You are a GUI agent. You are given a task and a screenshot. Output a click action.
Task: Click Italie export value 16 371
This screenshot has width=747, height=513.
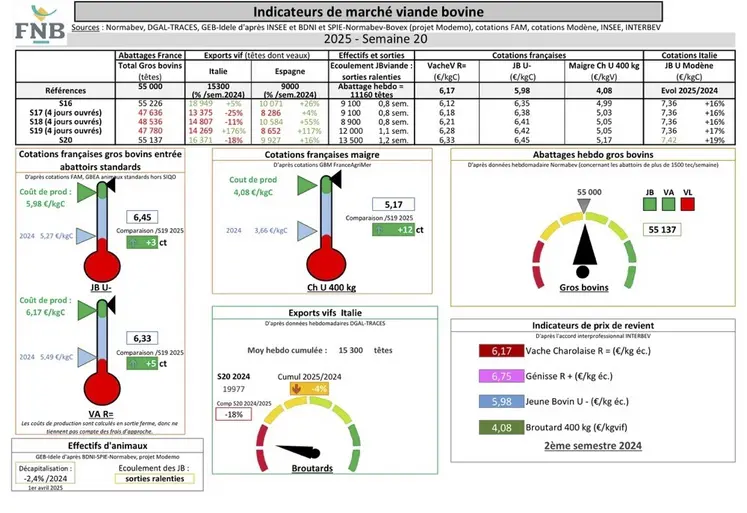tap(200, 140)
